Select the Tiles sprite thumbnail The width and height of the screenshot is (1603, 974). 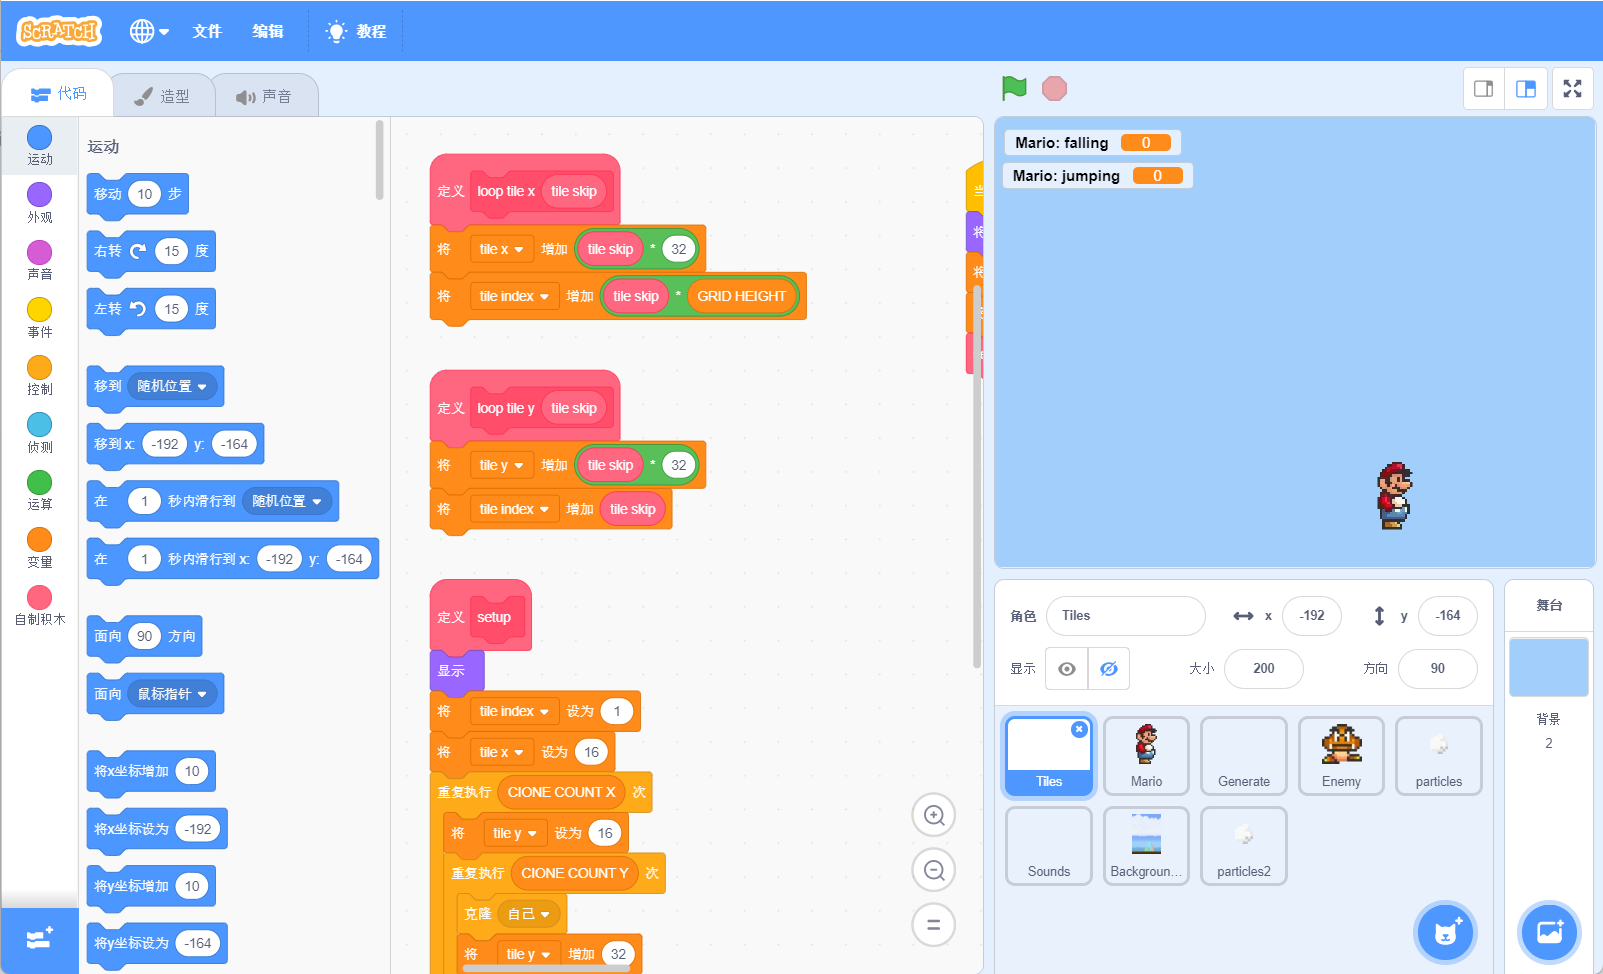(x=1049, y=755)
